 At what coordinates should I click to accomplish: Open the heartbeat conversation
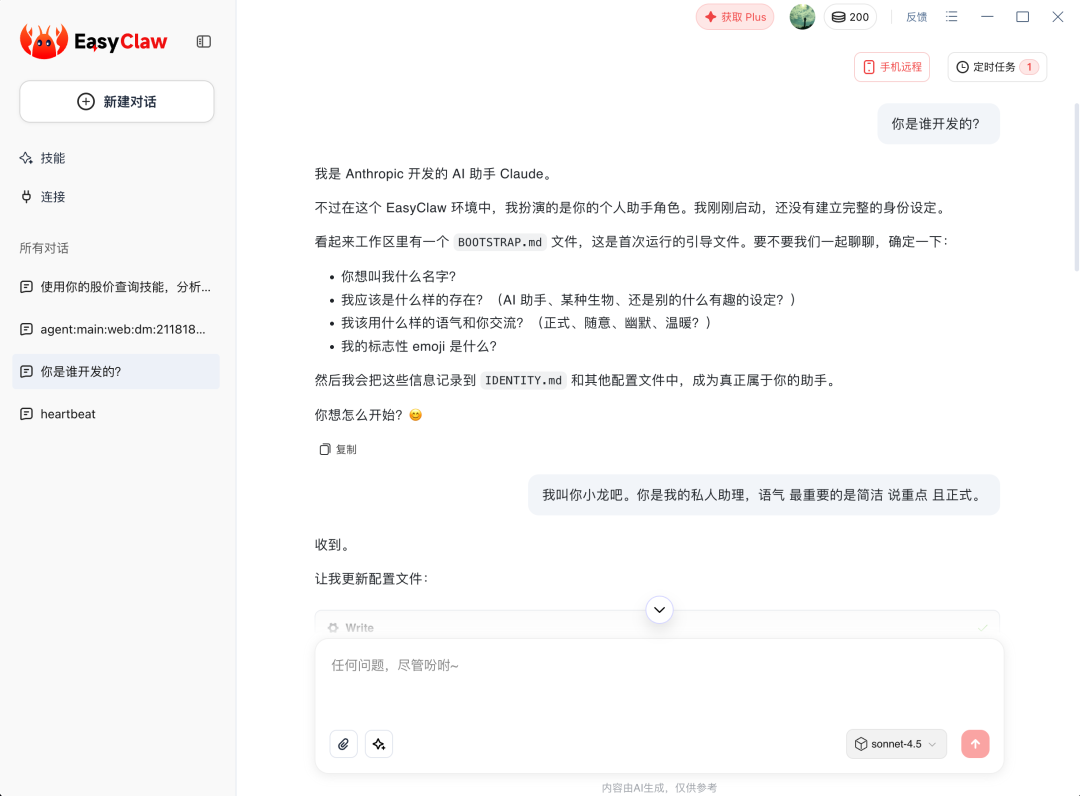click(x=116, y=414)
